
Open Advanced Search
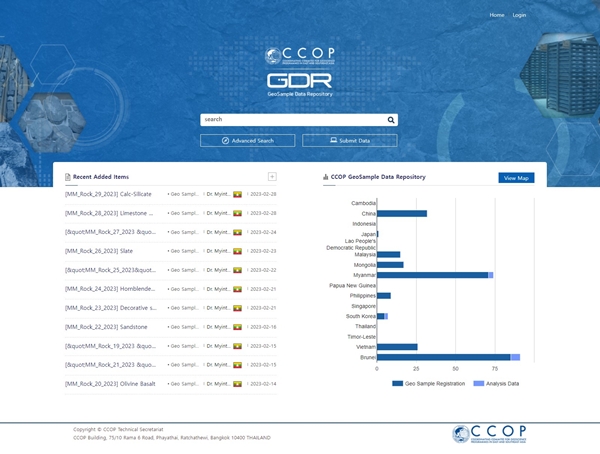247,141
